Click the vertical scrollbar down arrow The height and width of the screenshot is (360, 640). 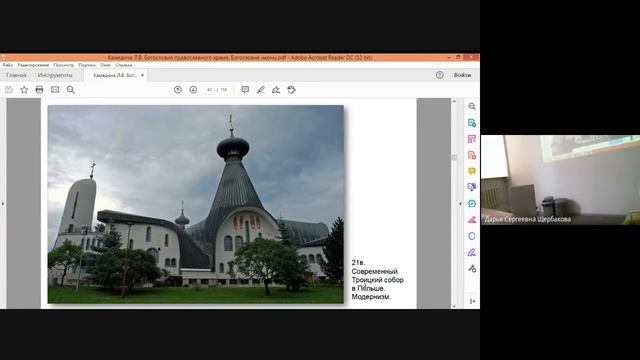(454, 306)
